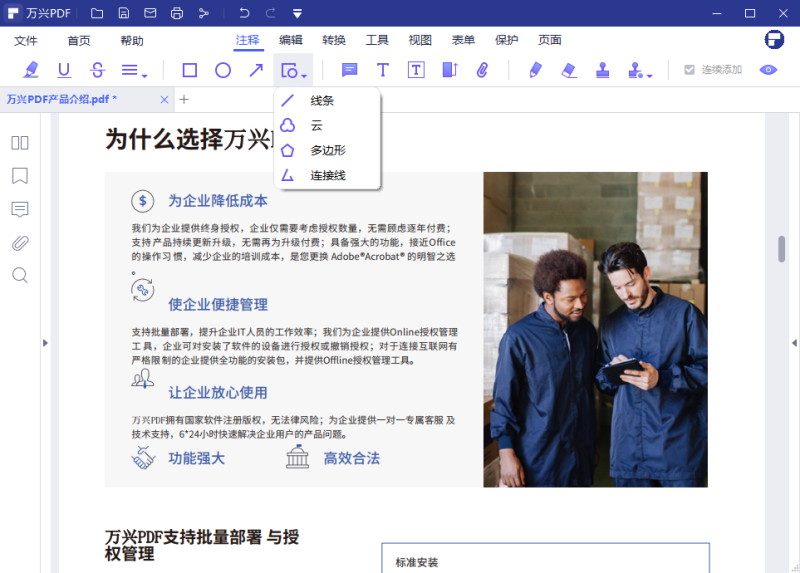The image size is (800, 573).
Task: Click the underline annotation tool
Action: tap(64, 70)
